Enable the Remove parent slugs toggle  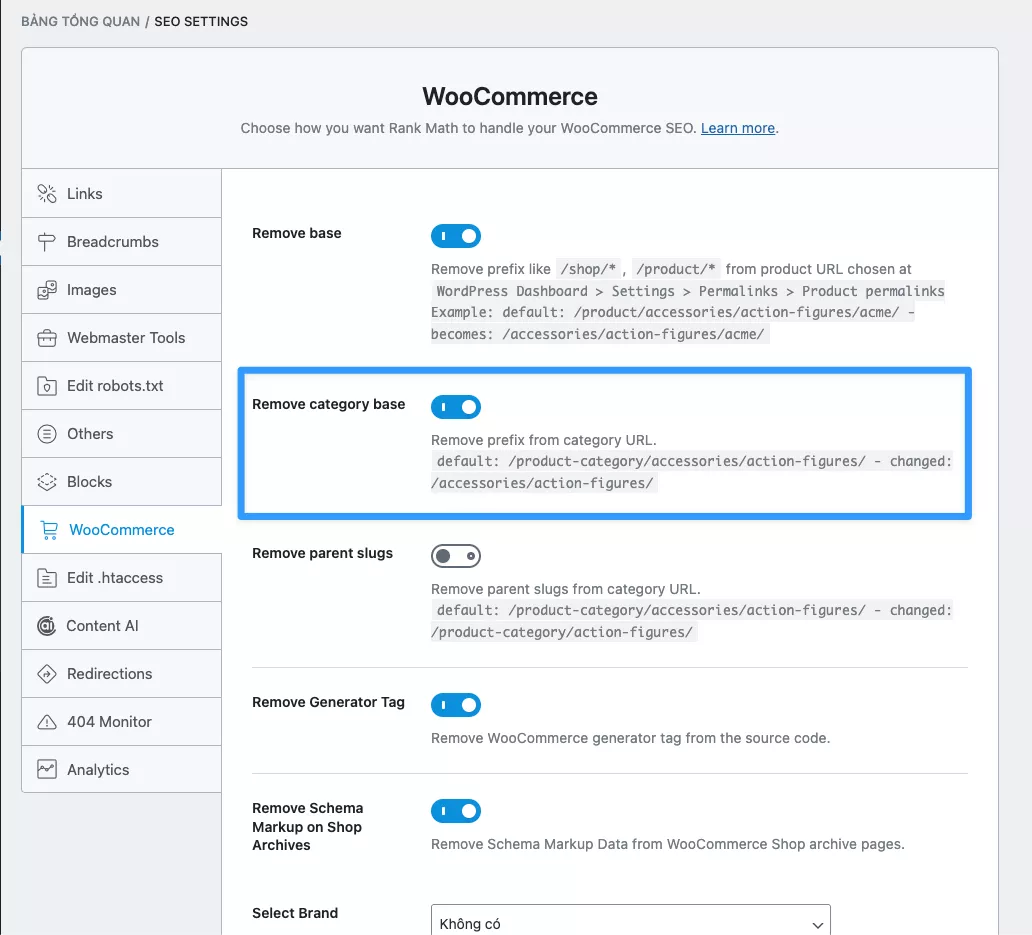pyautogui.click(x=456, y=555)
